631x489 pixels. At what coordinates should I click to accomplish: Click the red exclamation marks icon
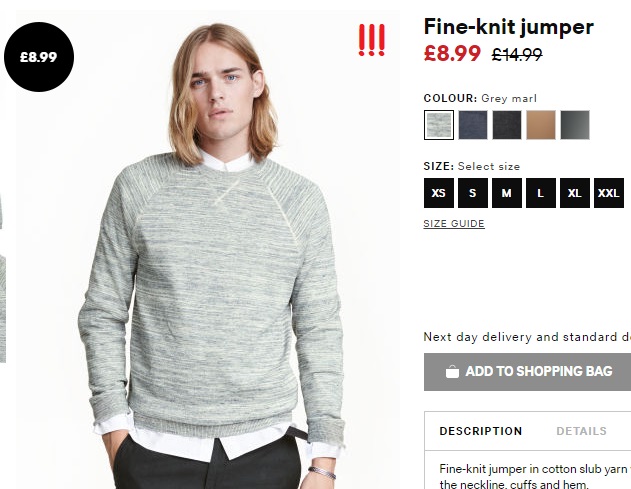pos(371,40)
